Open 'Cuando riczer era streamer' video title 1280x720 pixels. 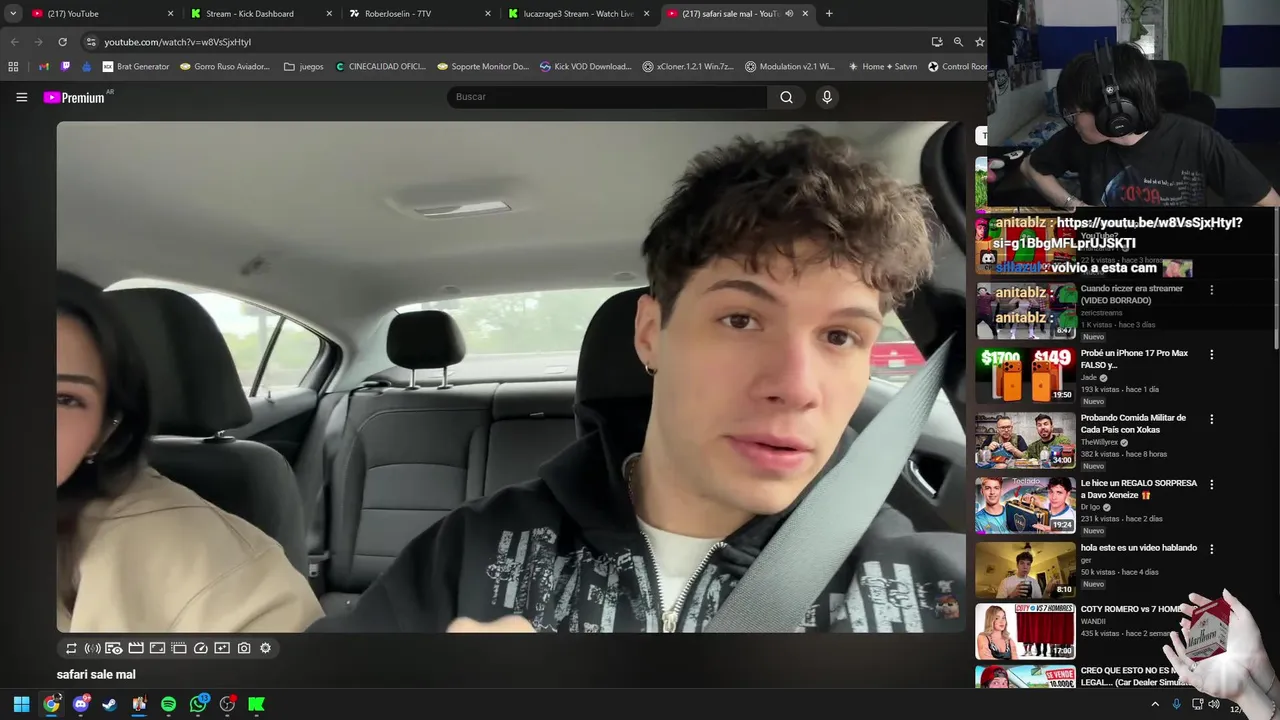click(1131, 294)
